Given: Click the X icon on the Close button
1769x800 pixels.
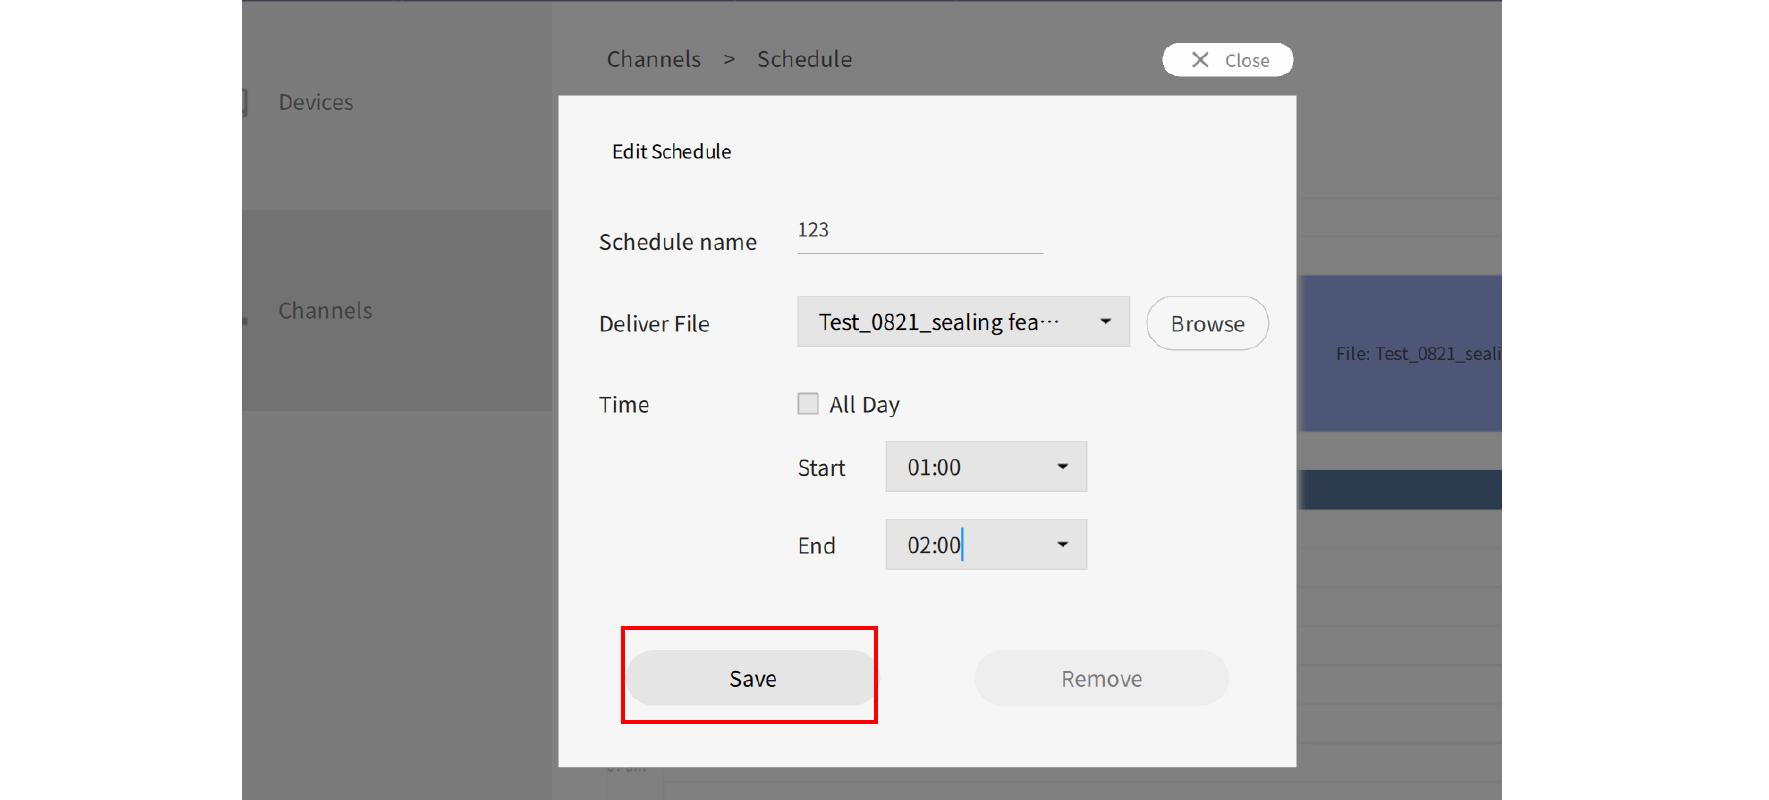Looking at the screenshot, I should click(x=1200, y=60).
